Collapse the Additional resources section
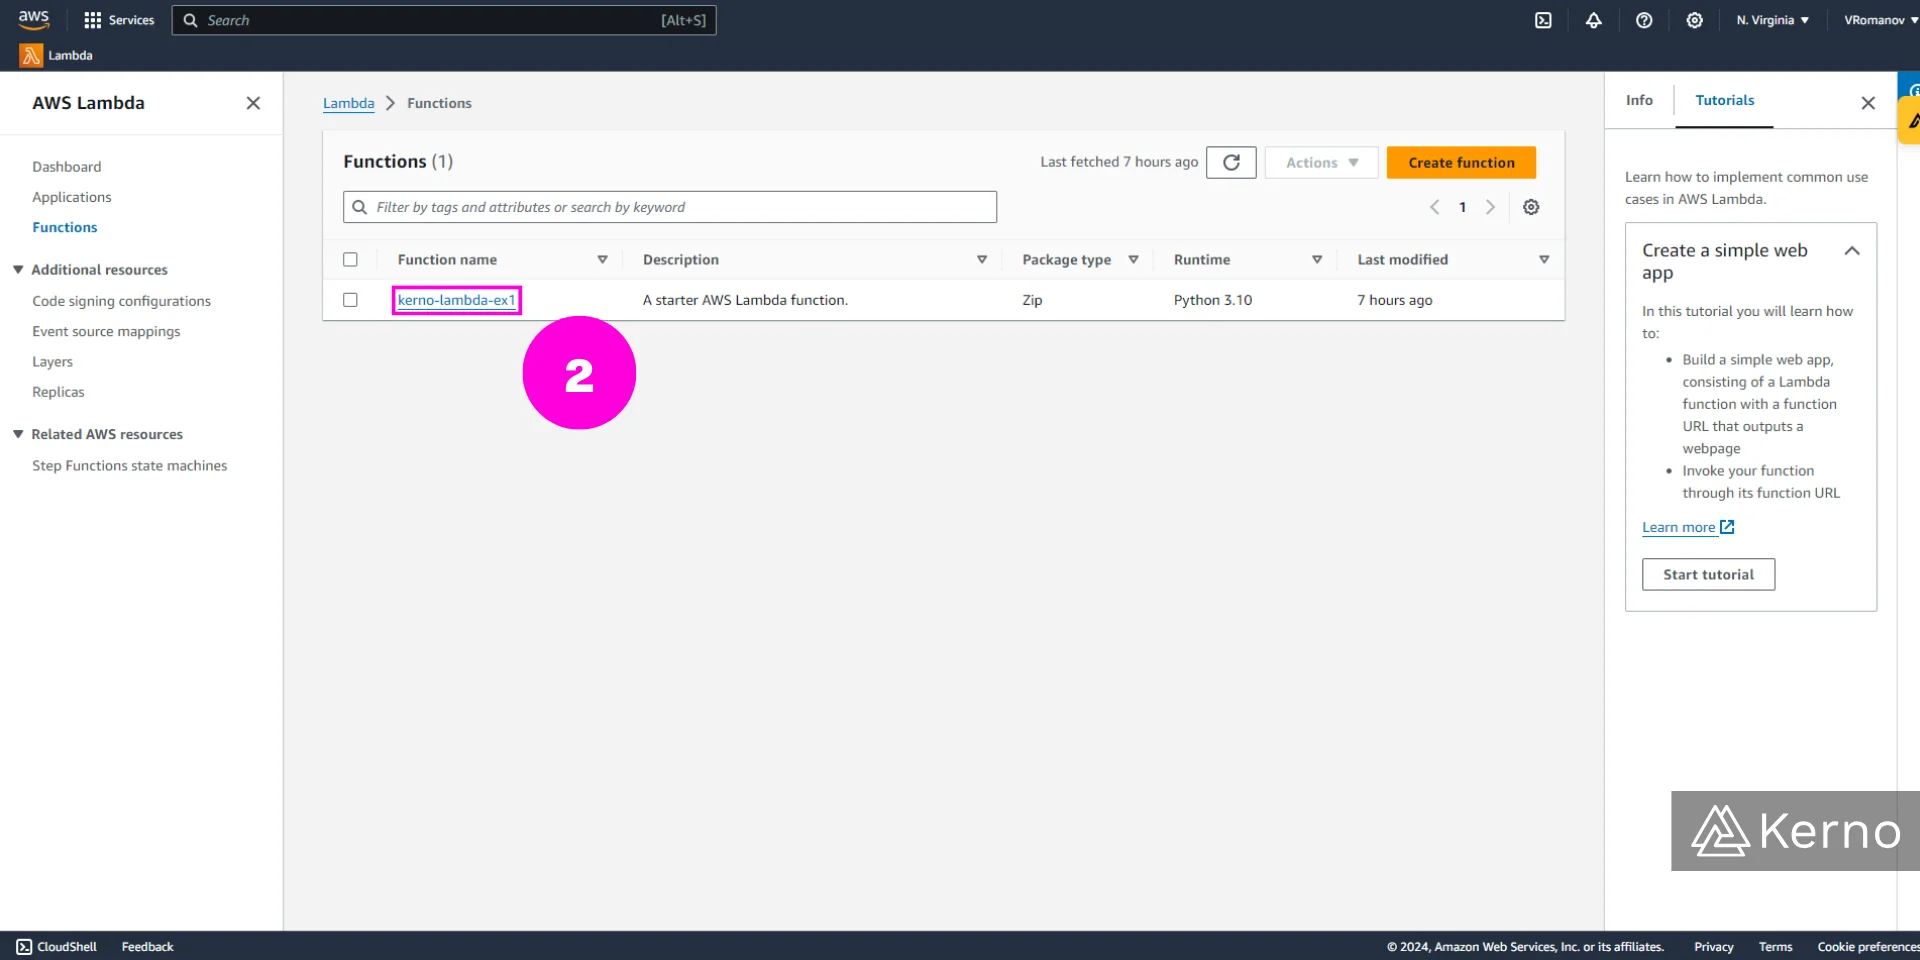Screen dimensions: 1920x960 (18, 270)
